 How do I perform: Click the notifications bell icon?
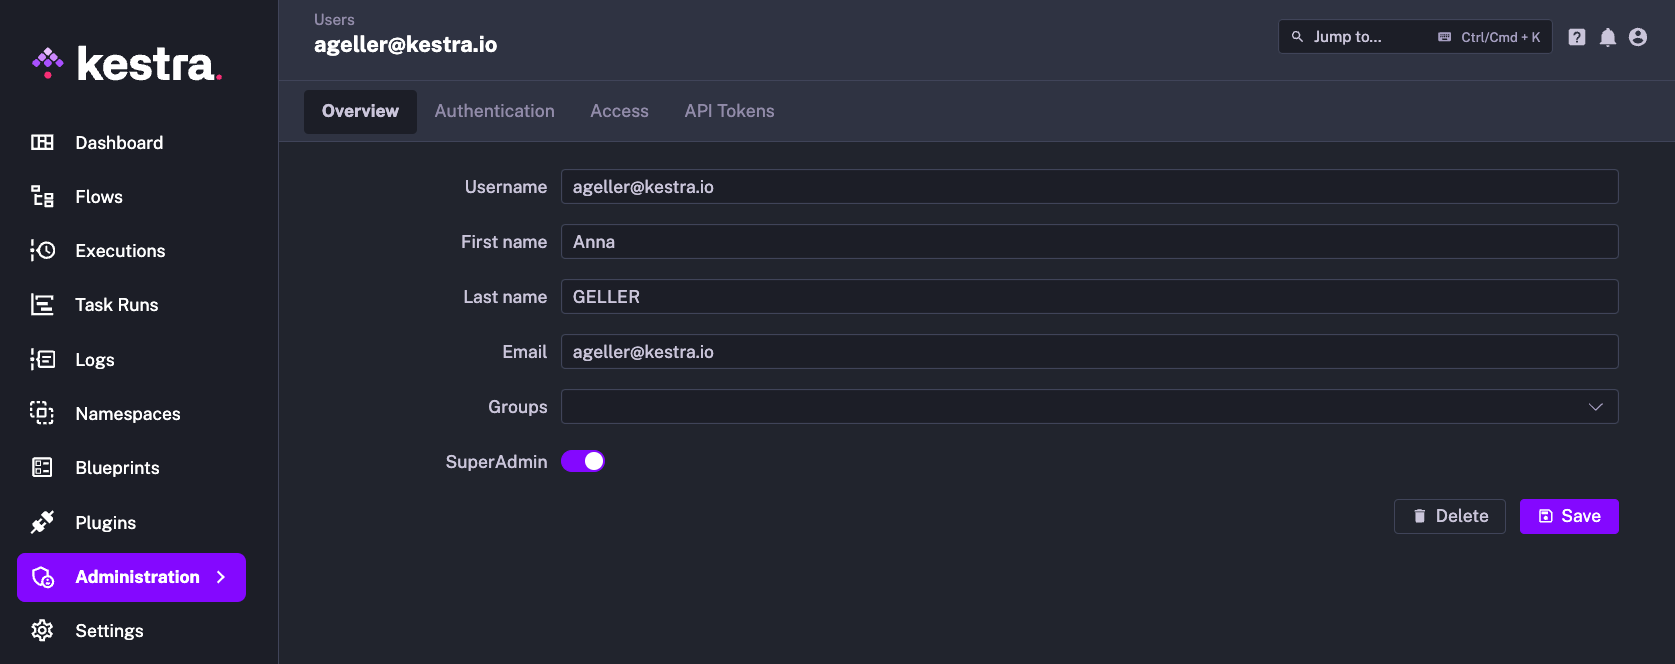coord(1607,37)
